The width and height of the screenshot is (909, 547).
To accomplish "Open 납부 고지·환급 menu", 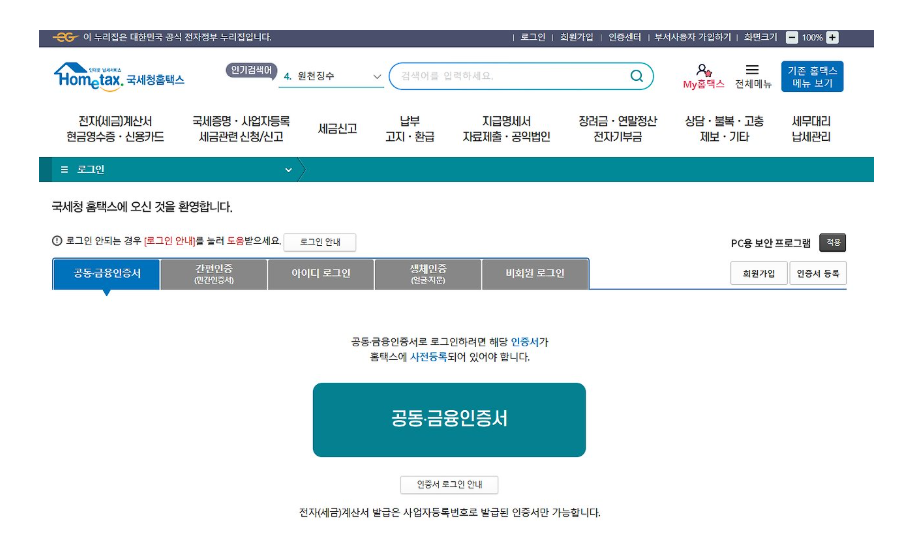I will click(409, 129).
